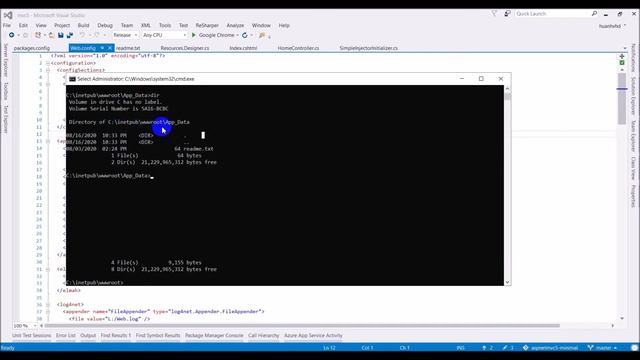Close the Web.config tab
640x360 pixels.
coord(109,48)
